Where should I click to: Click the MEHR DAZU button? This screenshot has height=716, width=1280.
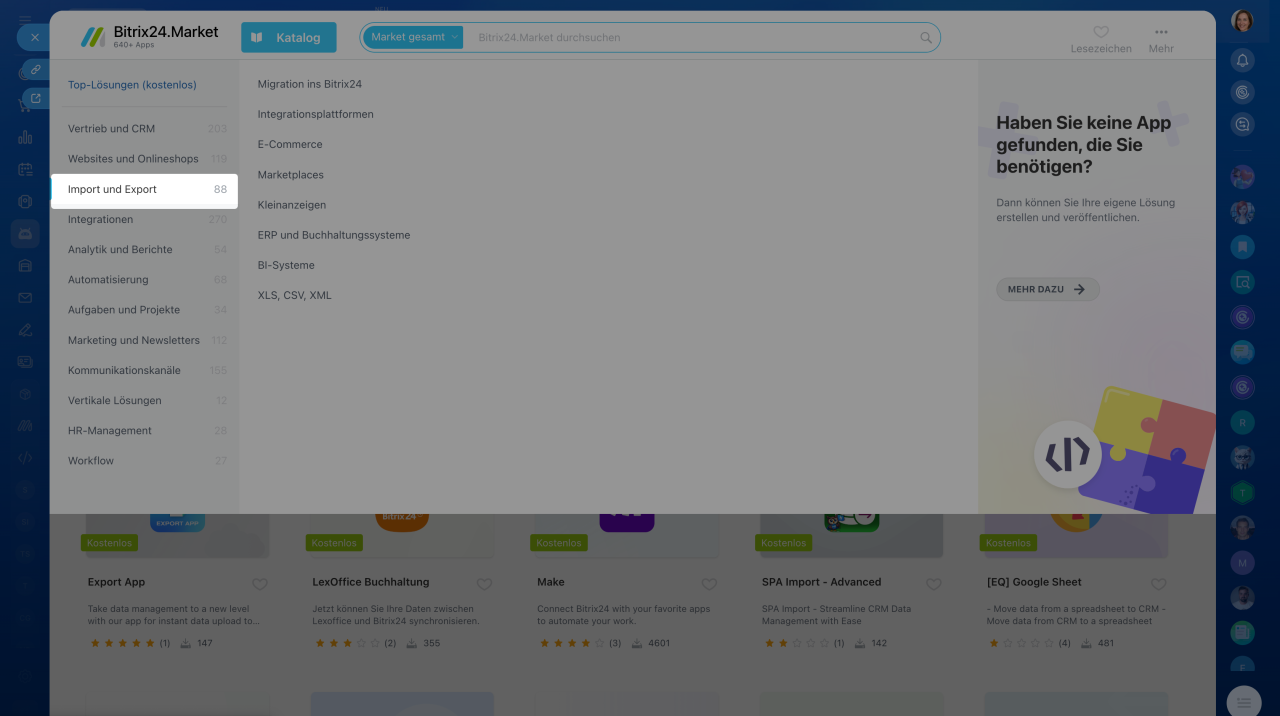[1047, 289]
